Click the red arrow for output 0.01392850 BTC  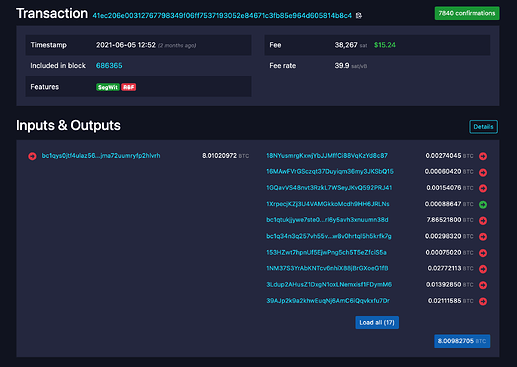483,285
